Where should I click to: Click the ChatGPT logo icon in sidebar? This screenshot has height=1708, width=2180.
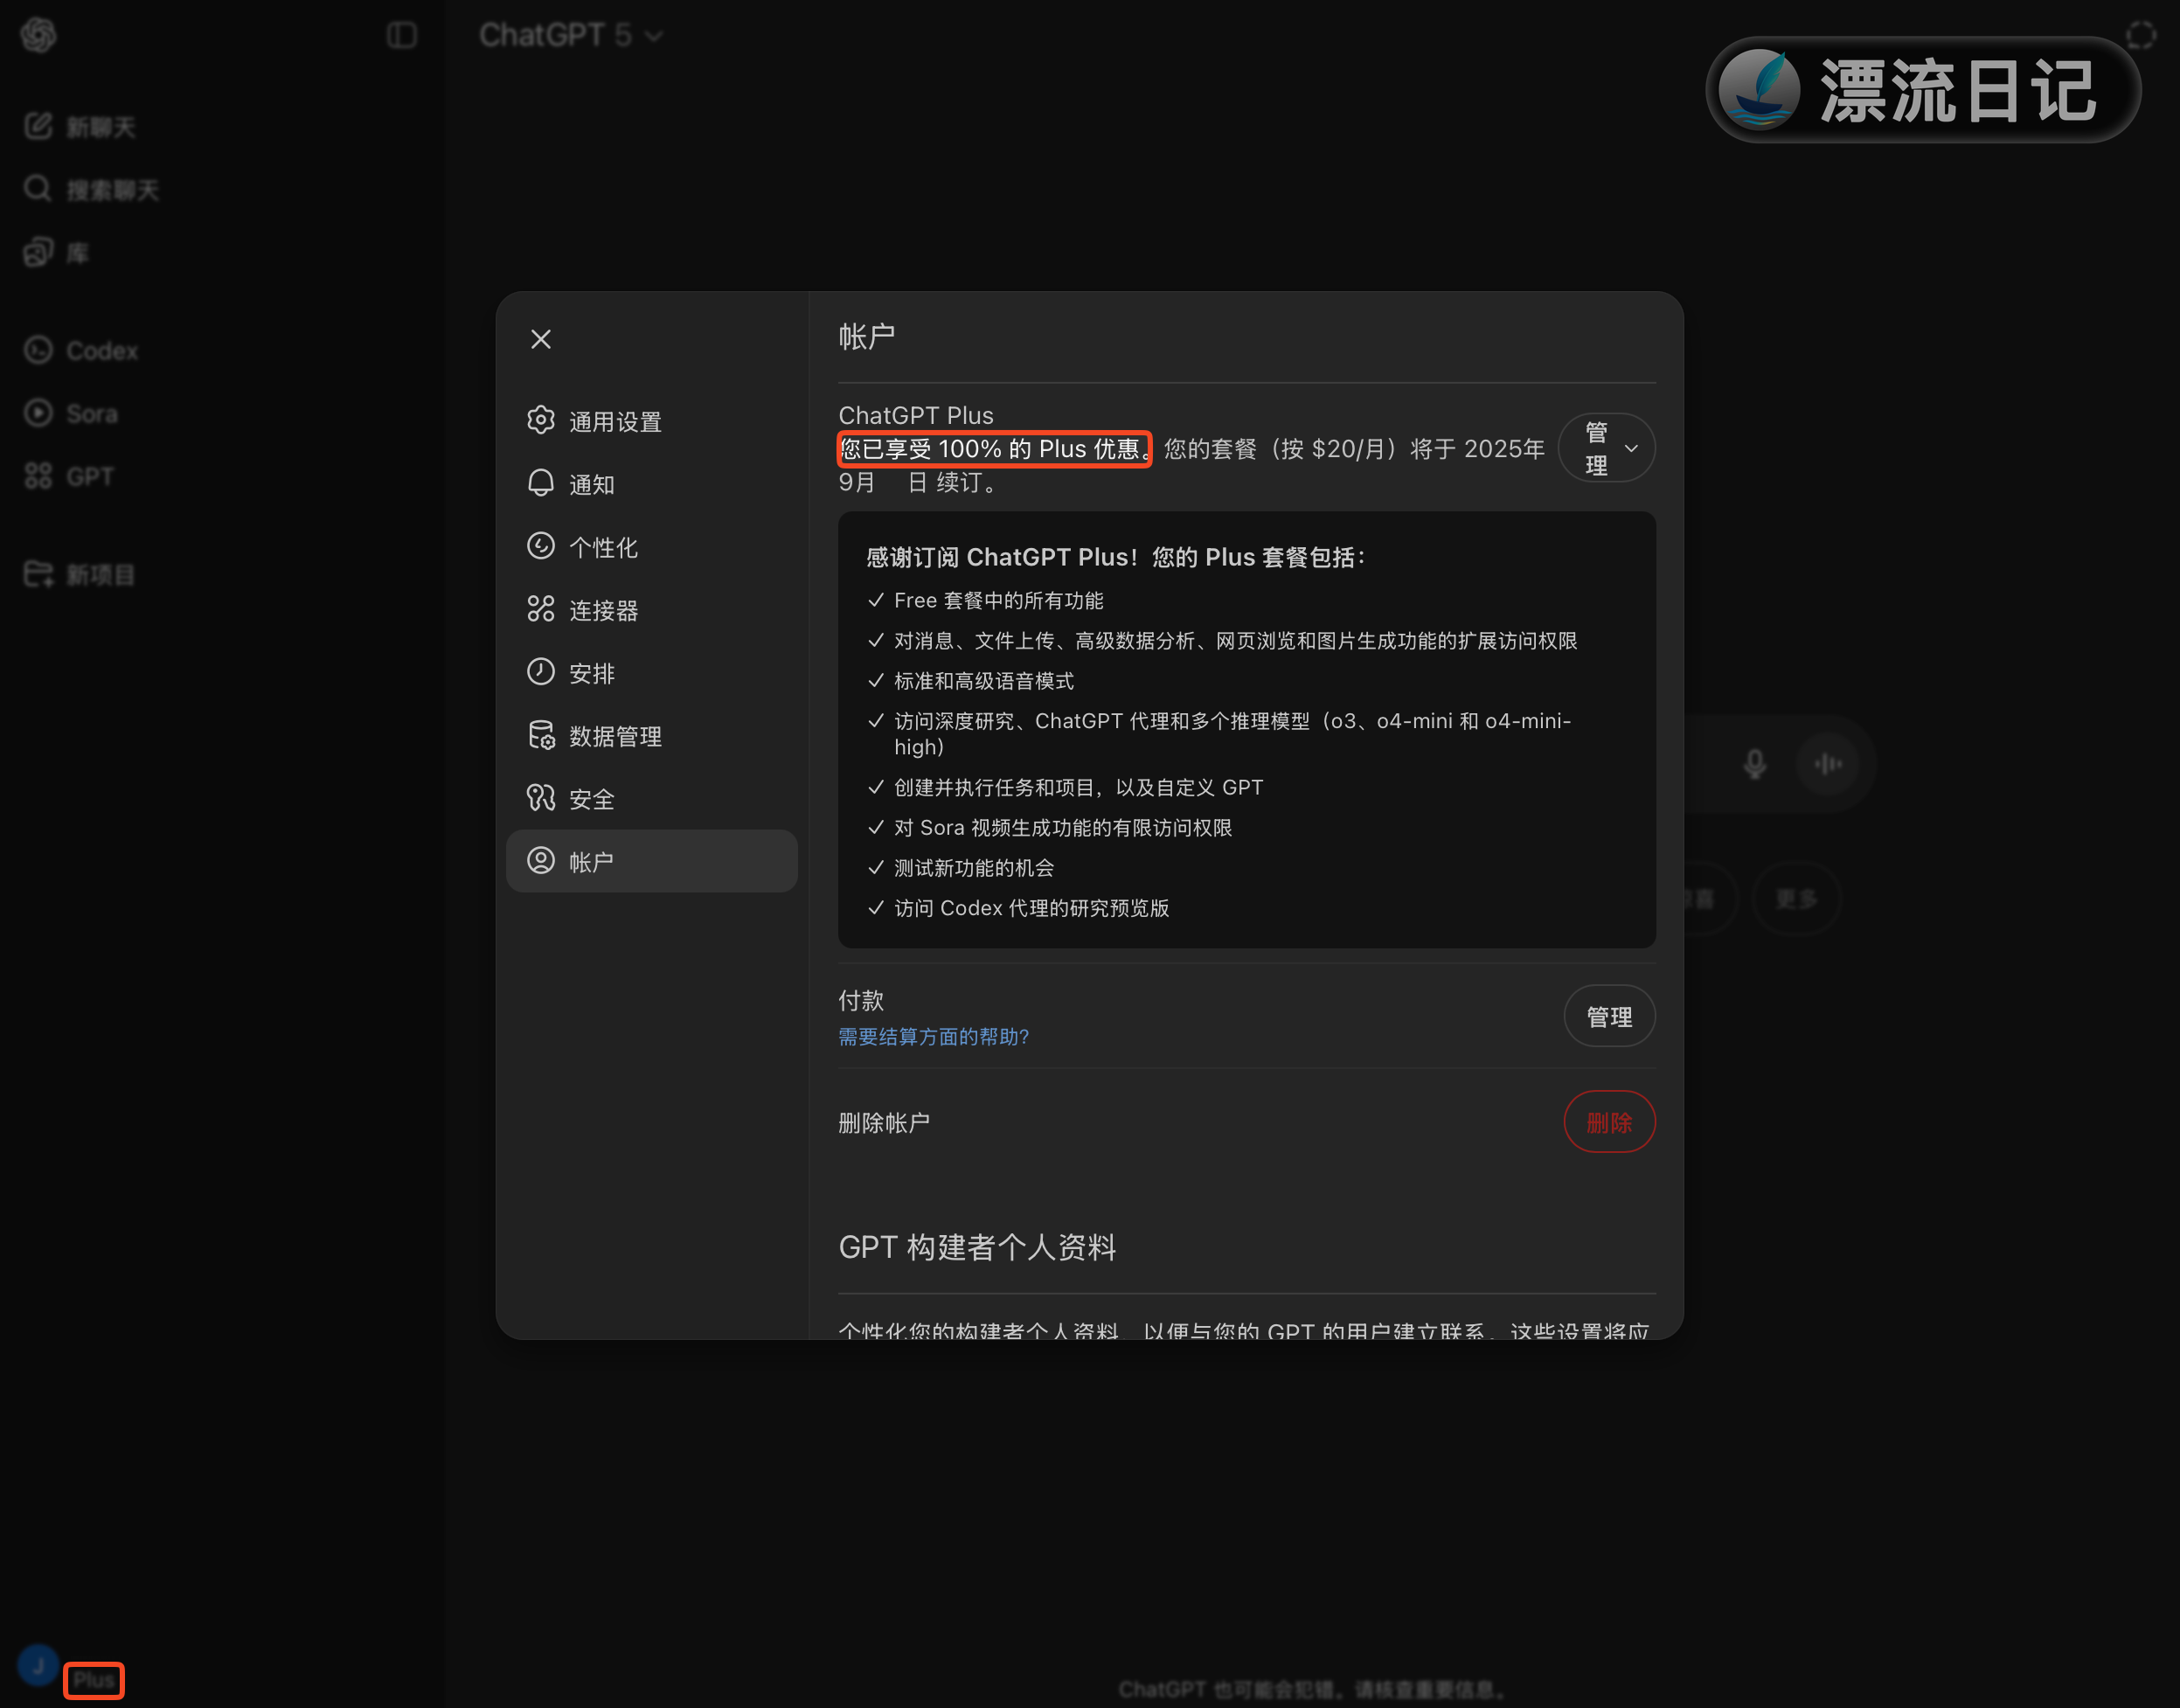click(x=39, y=35)
